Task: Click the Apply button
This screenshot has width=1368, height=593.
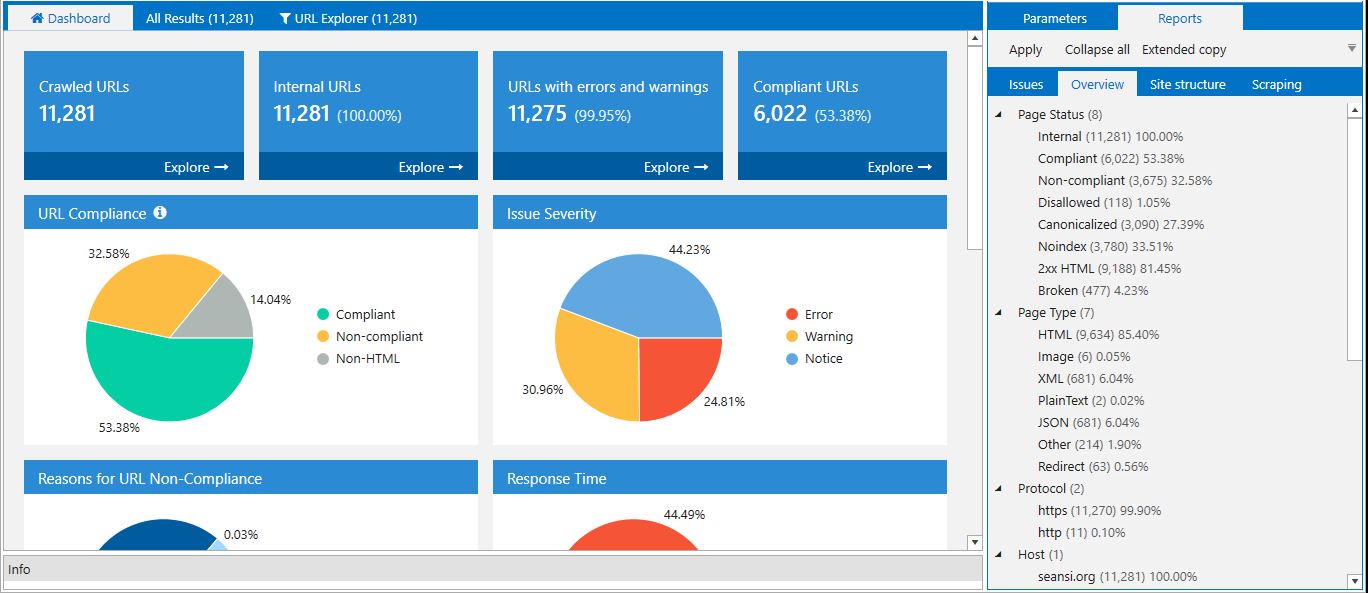Action: coord(1025,49)
